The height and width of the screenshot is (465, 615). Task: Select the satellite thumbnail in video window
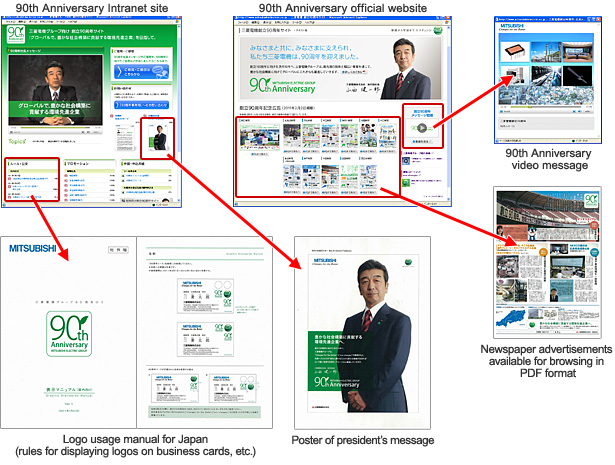[577, 75]
